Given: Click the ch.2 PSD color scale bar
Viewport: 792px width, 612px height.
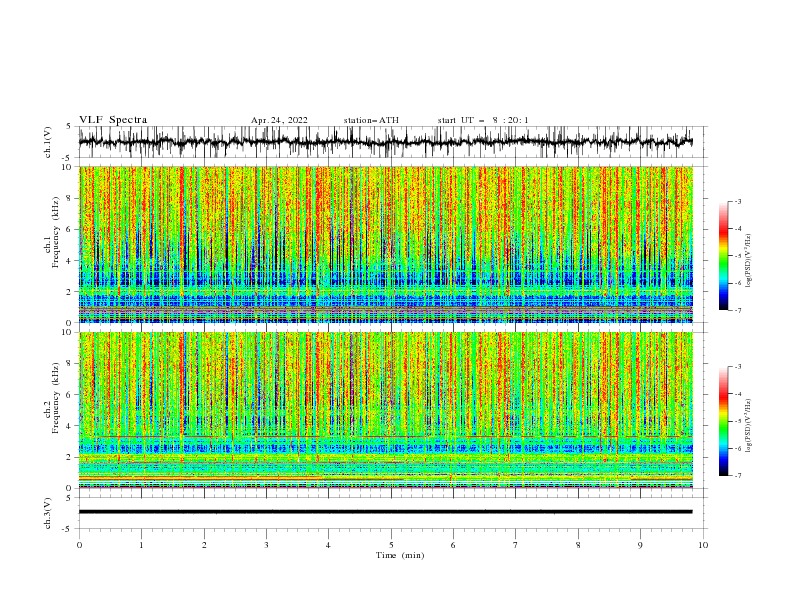Looking at the screenshot, I should coord(723,421).
